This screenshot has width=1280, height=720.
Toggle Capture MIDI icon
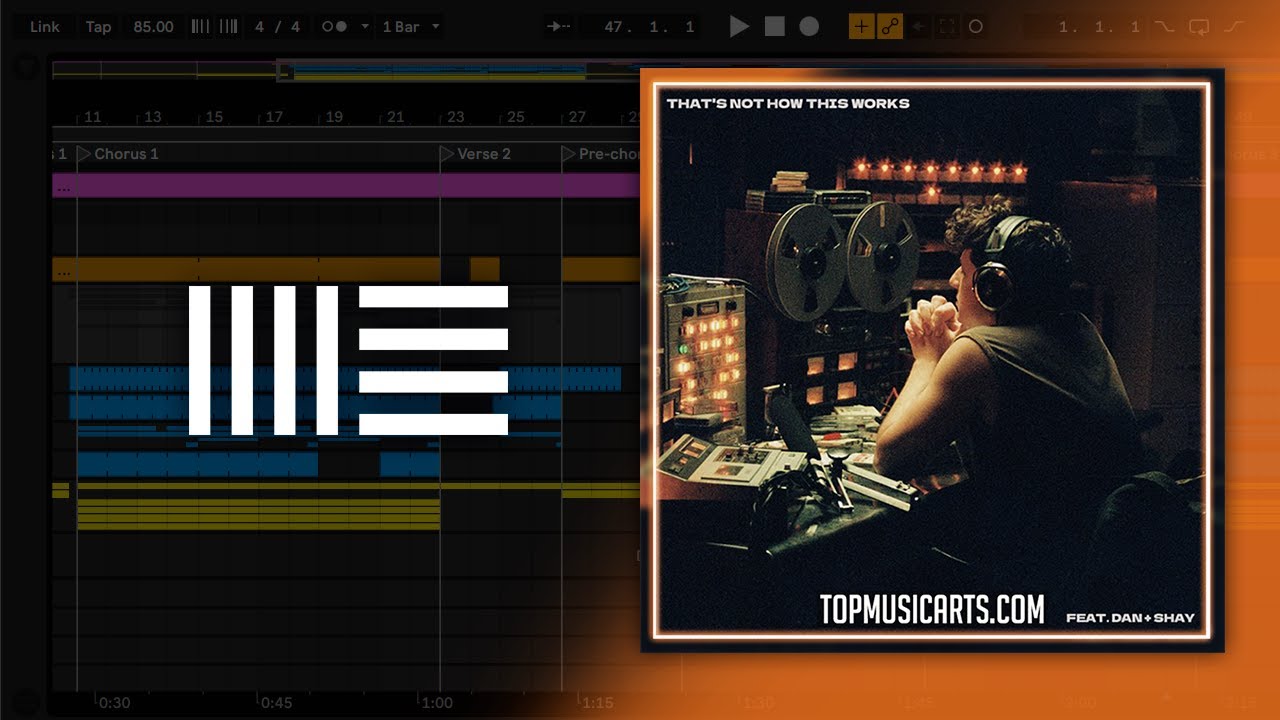(x=947, y=27)
